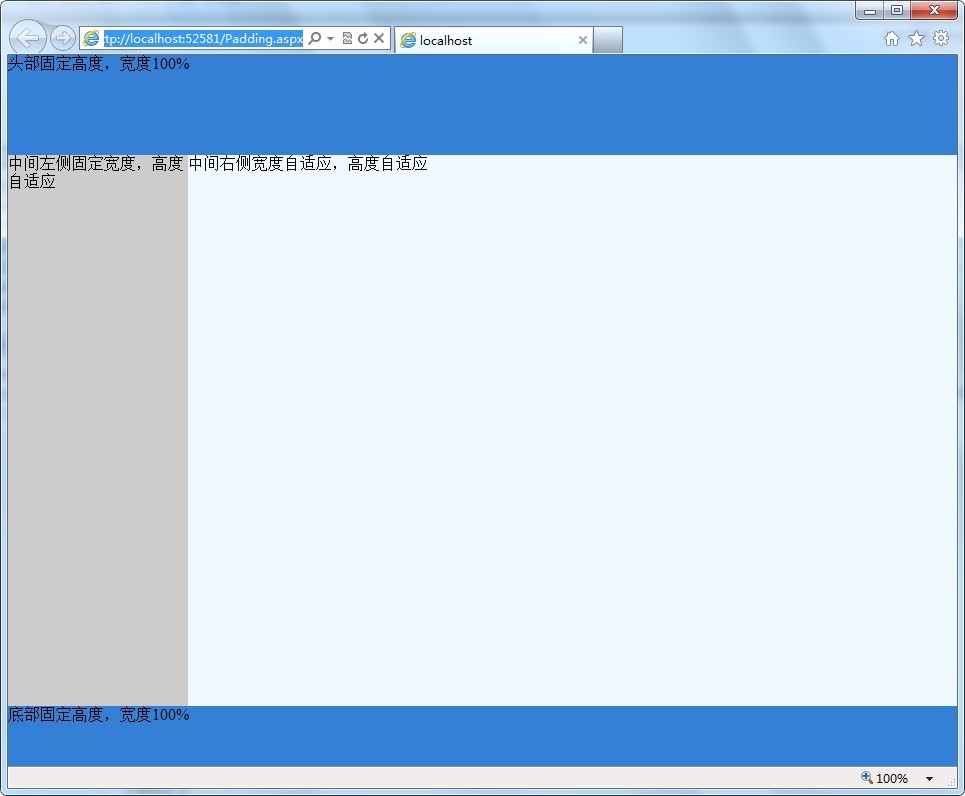Close the Internet Explorer window

pos(934,10)
